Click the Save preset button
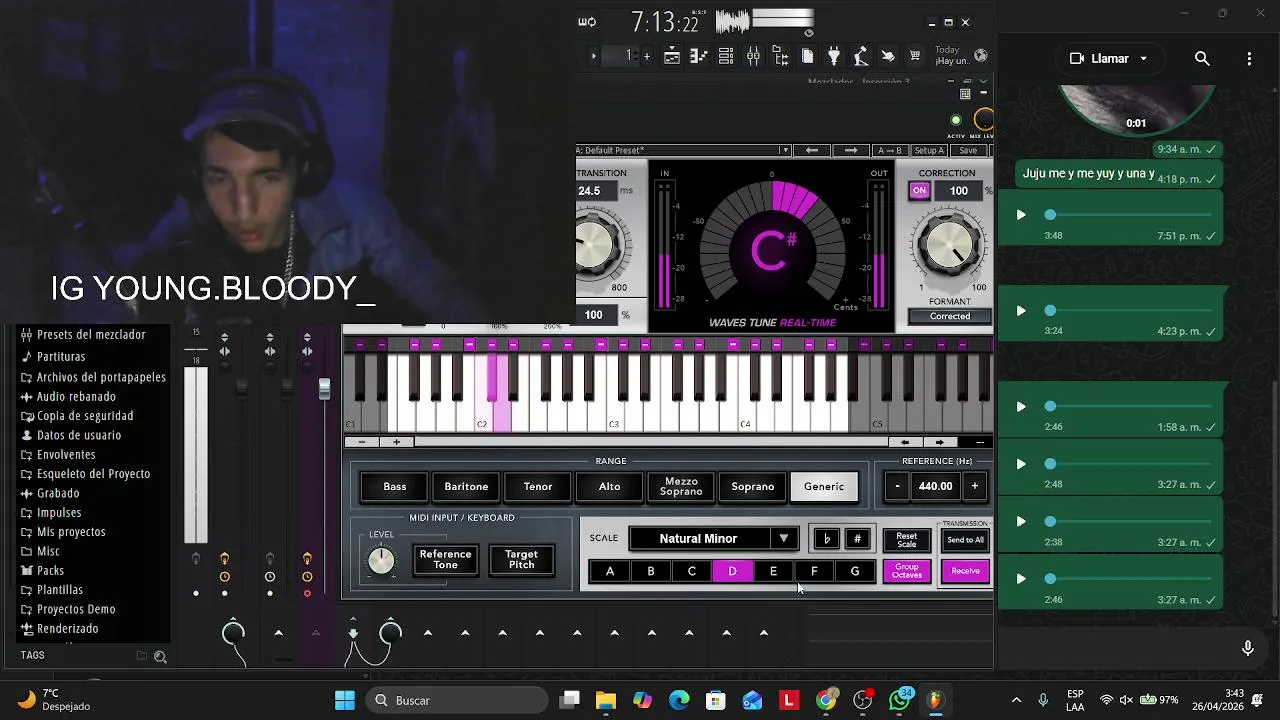1280x720 pixels. [x=968, y=150]
